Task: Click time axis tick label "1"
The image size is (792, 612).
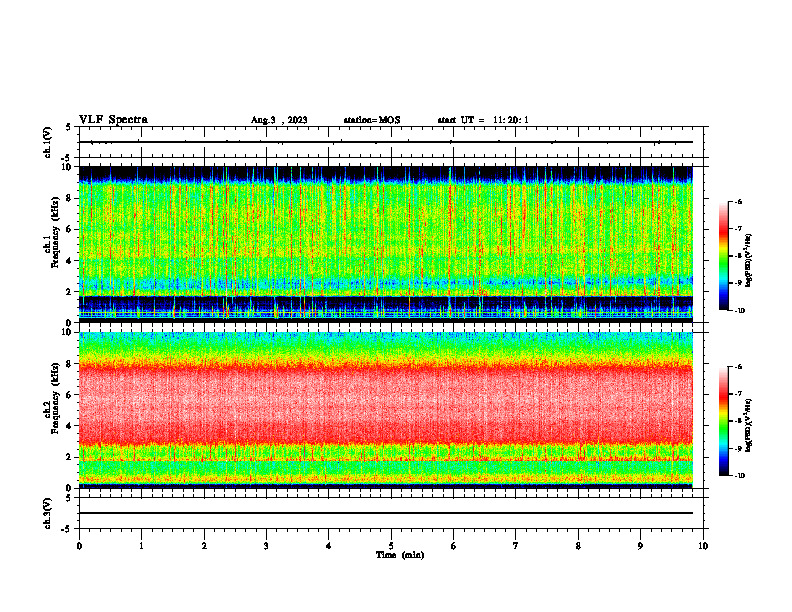Action: pyautogui.click(x=141, y=546)
